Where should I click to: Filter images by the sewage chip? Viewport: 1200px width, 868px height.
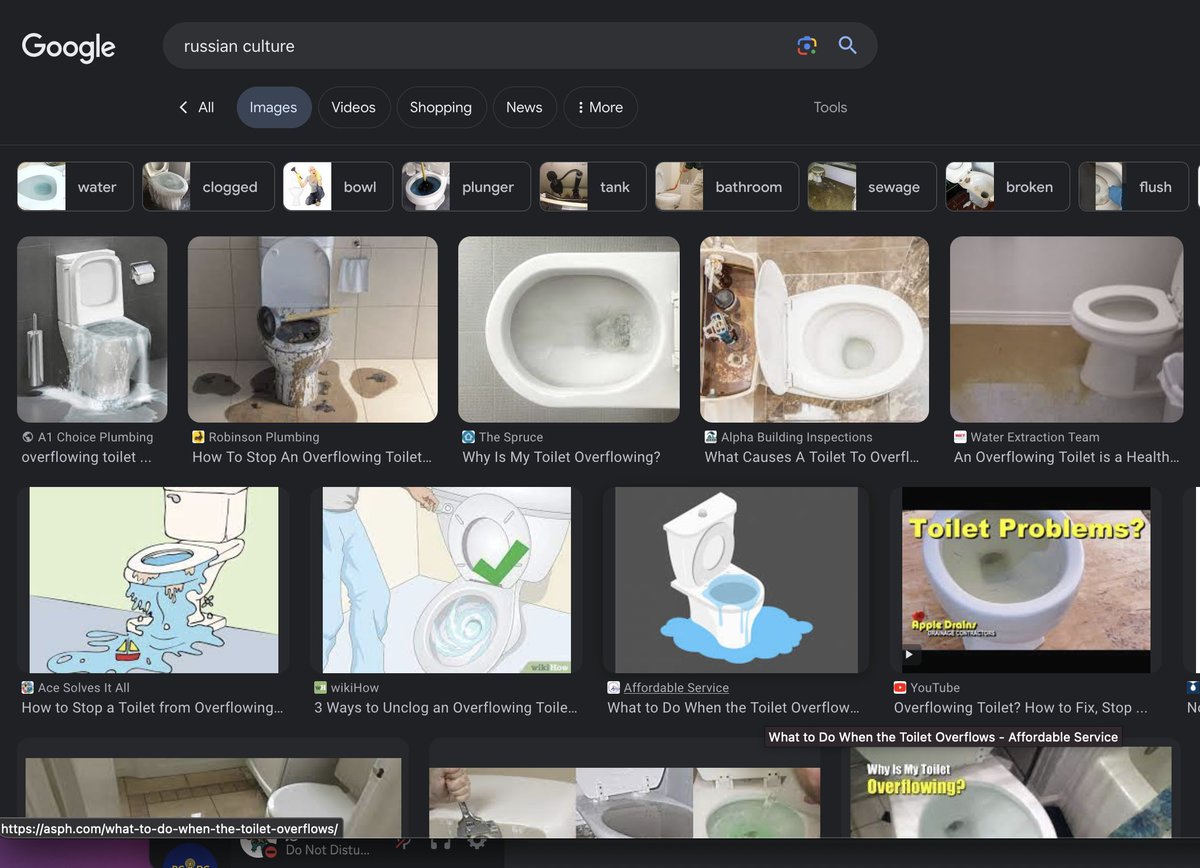[x=872, y=187]
